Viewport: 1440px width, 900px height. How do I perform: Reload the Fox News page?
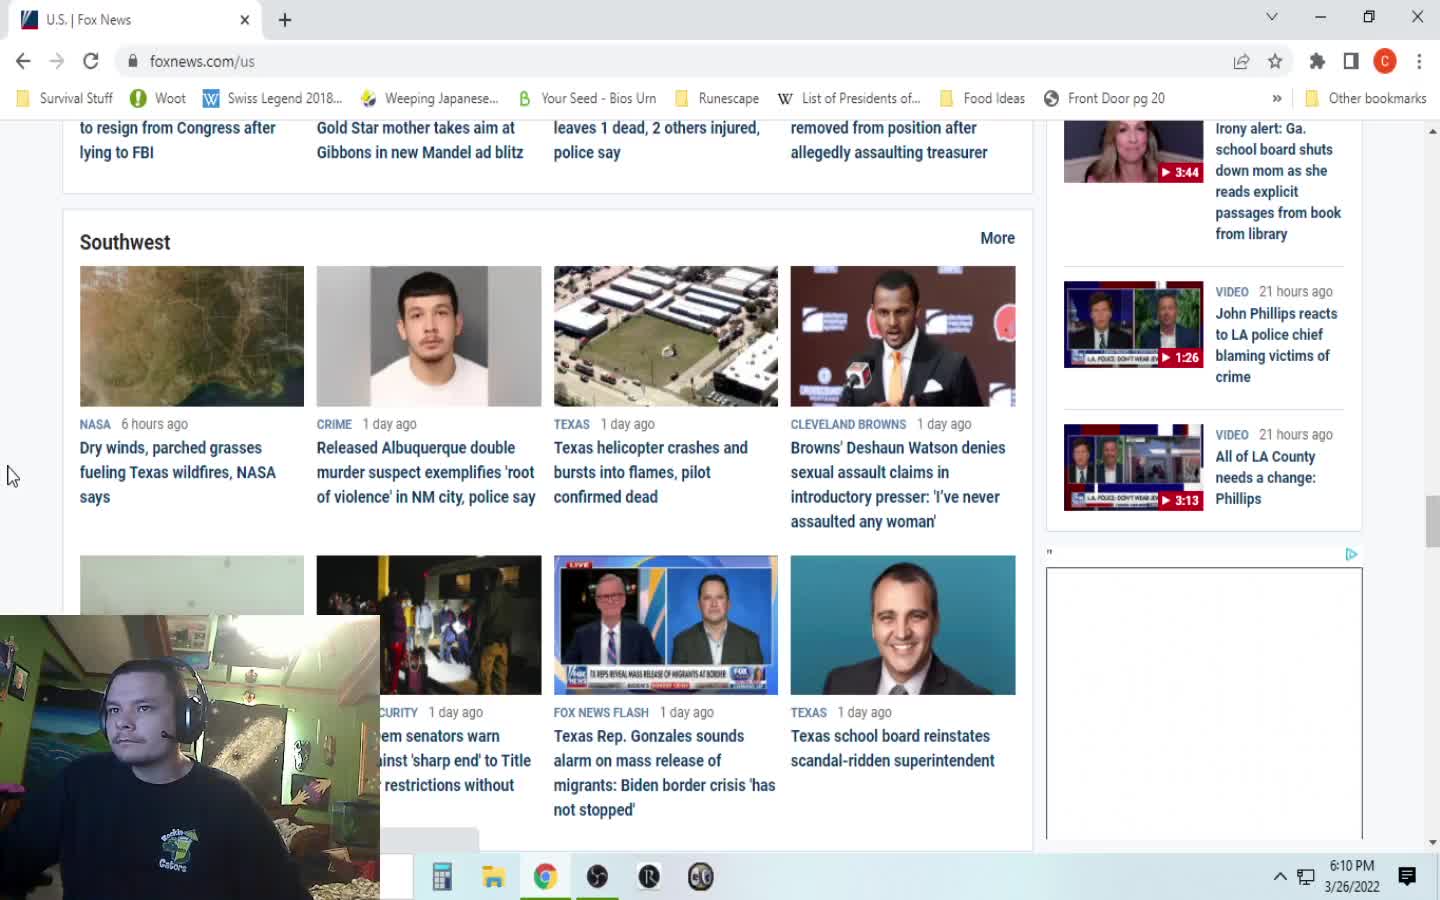tap(91, 61)
